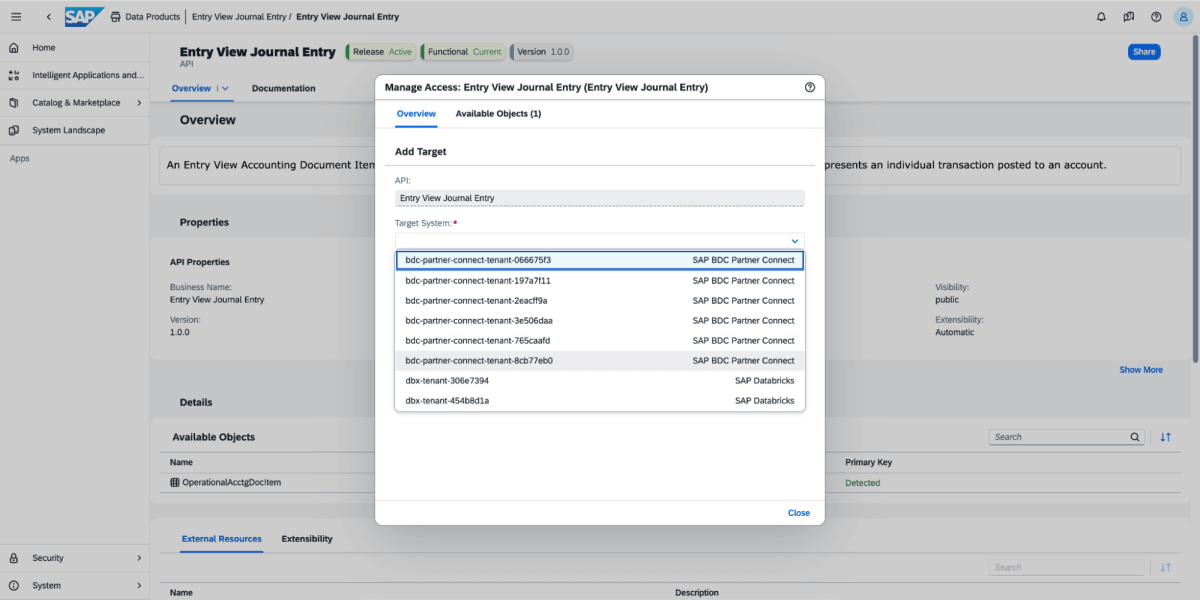Viewport: 1200px width, 600px height.
Task: Open the notifications bell icon
Action: tap(1101, 17)
